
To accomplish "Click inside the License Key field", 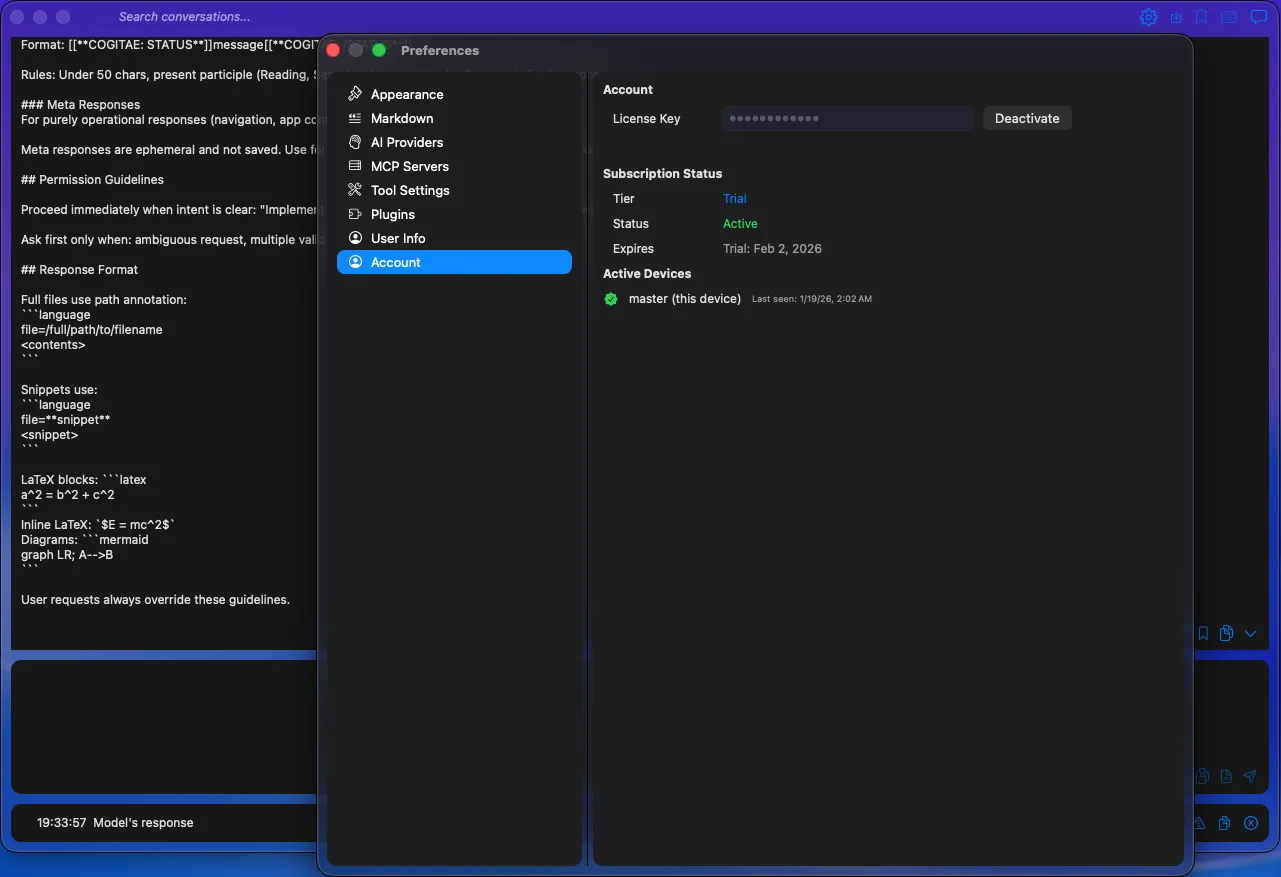I will (x=847, y=118).
